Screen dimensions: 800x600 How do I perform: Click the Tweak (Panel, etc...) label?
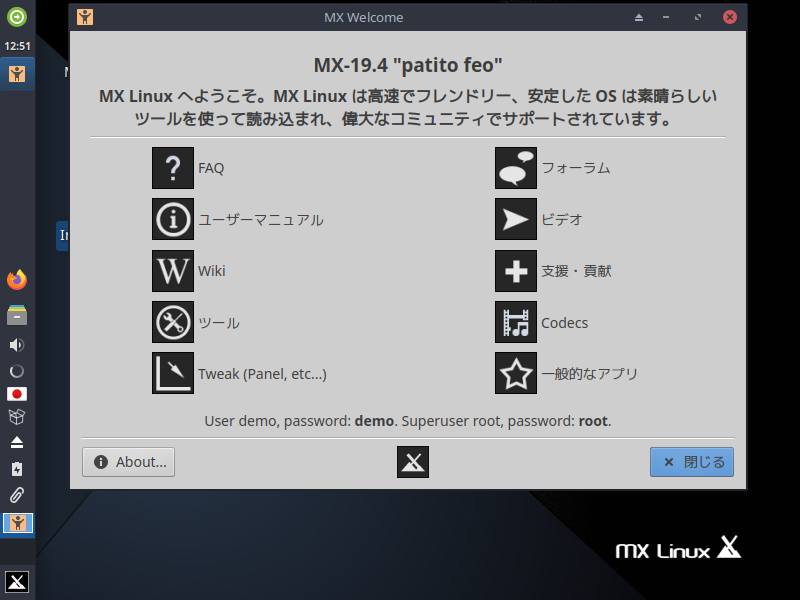pyautogui.click(x=262, y=374)
